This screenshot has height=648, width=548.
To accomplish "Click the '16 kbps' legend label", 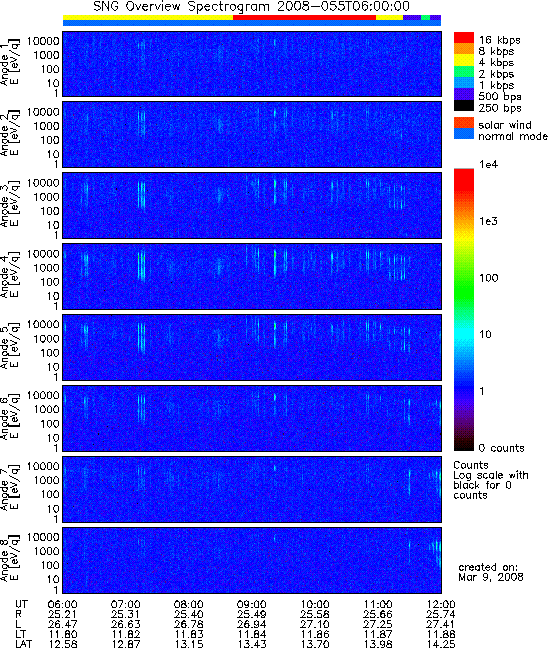I will tap(500, 40).
